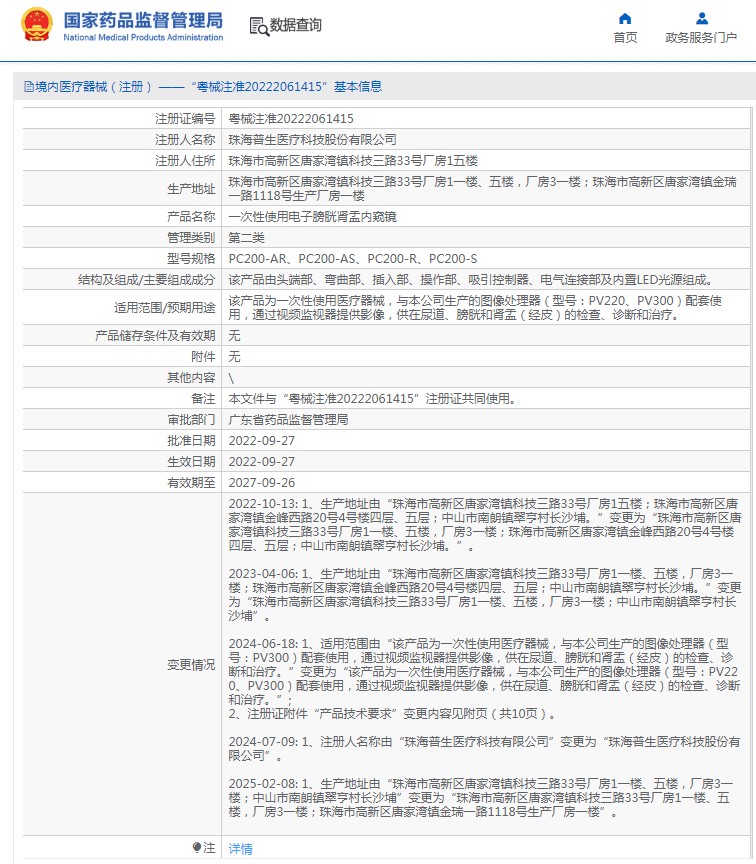
Task: Select the 2023-04-06 change record paragraph
Action: click(485, 595)
